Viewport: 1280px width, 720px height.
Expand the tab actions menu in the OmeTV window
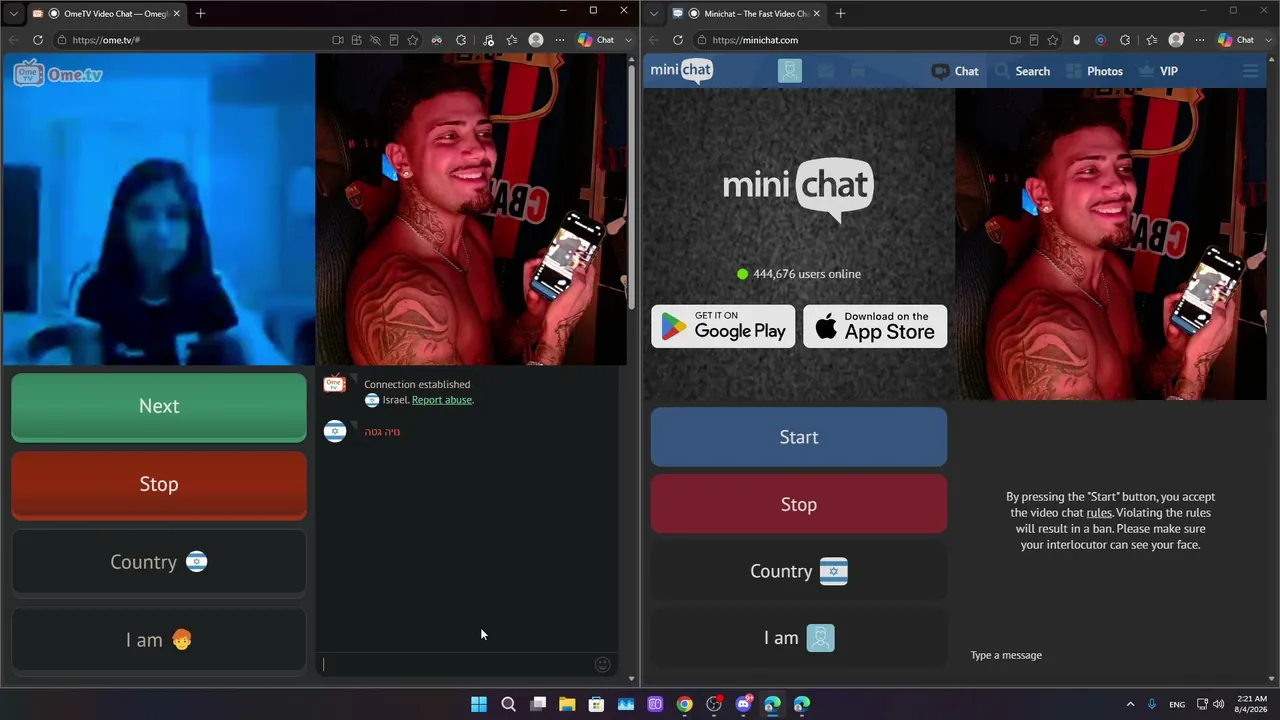coord(13,13)
